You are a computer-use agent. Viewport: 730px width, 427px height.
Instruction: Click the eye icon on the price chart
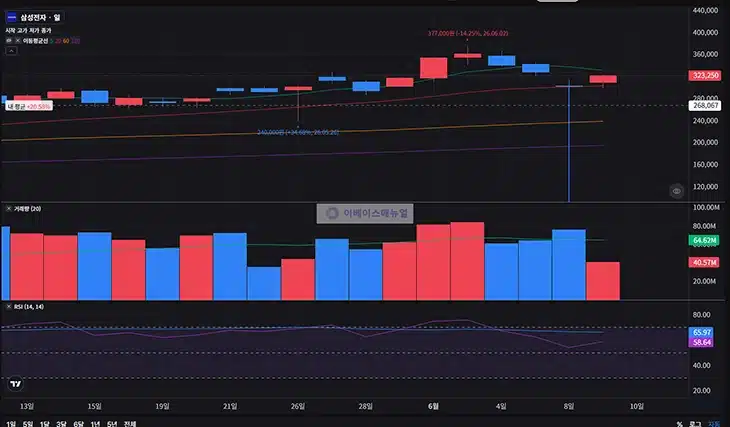[x=676, y=191]
